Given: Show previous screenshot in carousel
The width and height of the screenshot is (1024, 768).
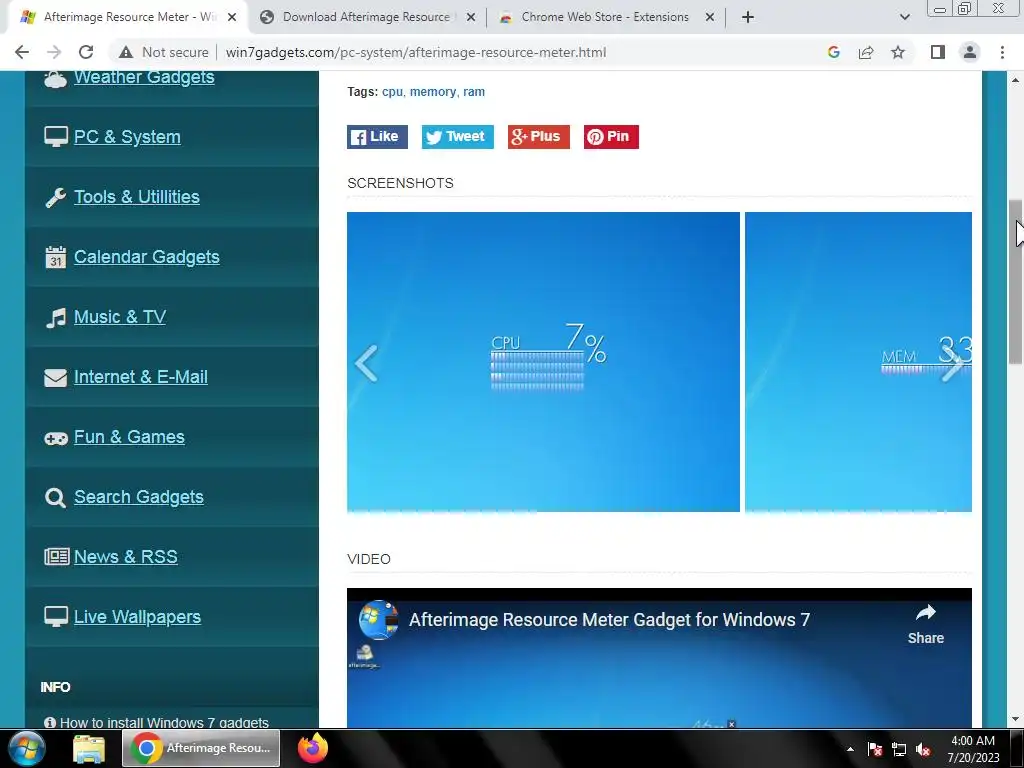Looking at the screenshot, I should click(366, 362).
